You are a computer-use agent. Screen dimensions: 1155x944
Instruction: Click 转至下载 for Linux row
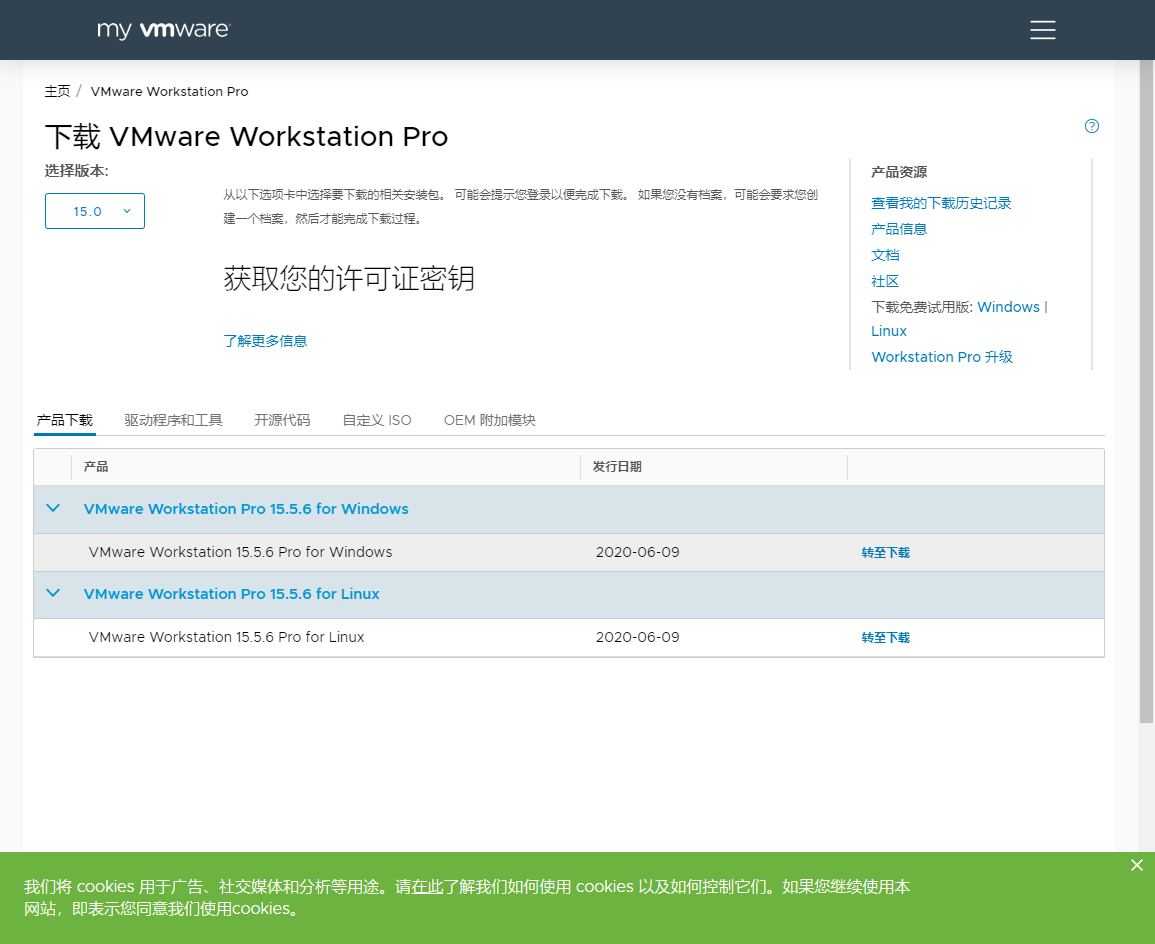pyautogui.click(x=885, y=638)
